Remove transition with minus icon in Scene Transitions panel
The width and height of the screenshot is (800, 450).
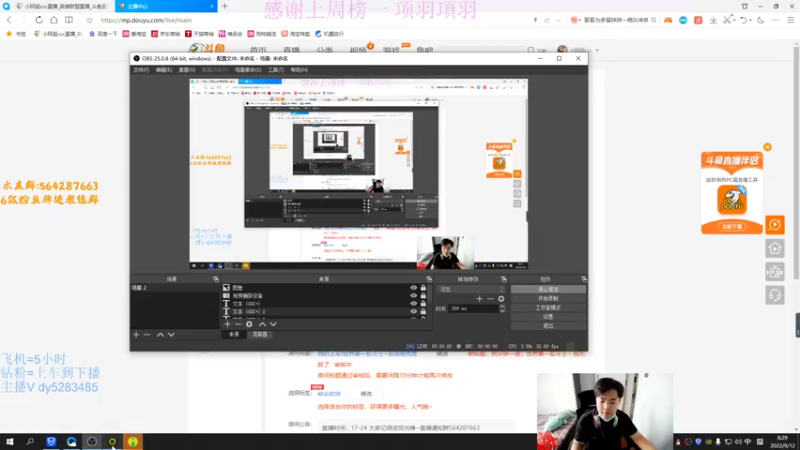[x=490, y=299]
